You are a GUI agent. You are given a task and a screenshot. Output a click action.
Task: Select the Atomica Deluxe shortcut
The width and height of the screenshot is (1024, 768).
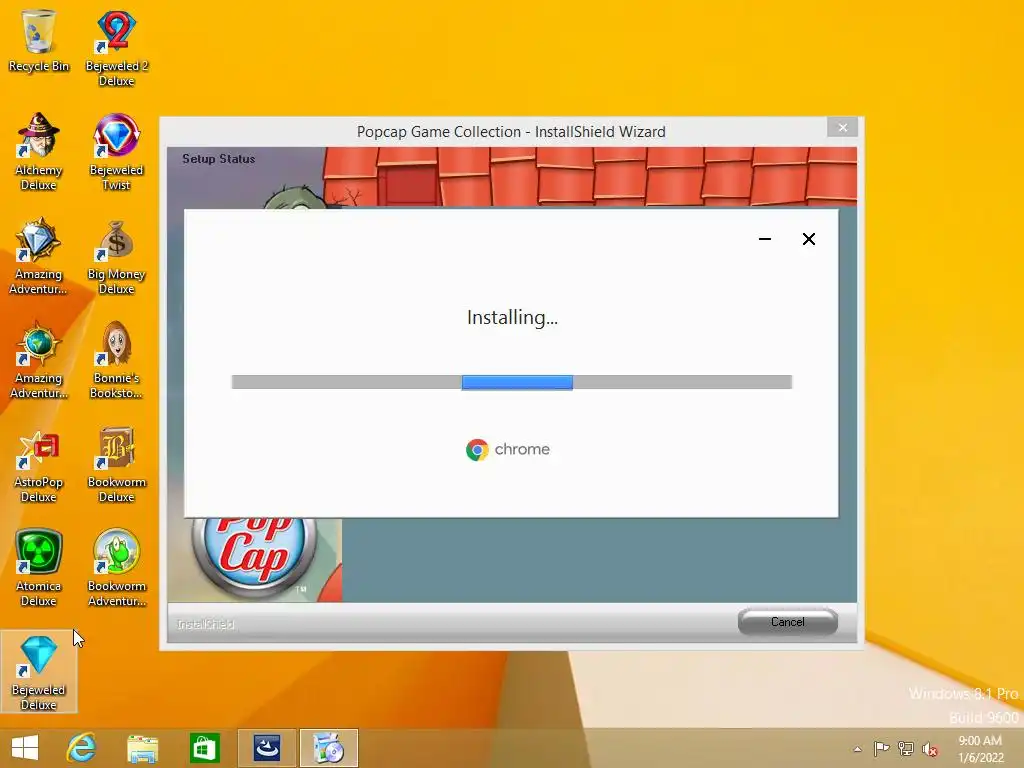39,568
